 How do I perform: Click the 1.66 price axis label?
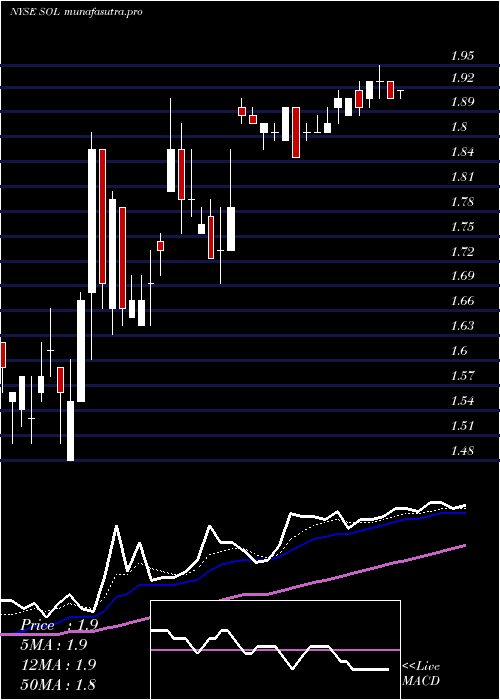point(462,301)
